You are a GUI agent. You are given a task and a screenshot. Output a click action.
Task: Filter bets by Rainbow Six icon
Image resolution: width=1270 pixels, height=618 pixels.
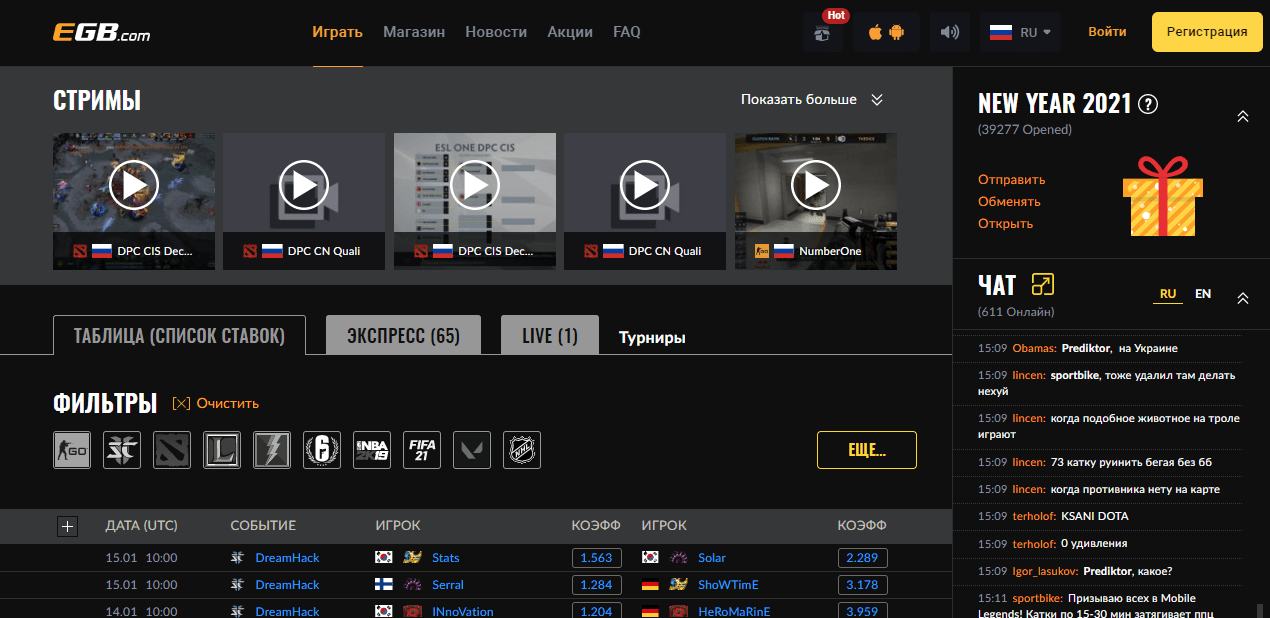[322, 450]
